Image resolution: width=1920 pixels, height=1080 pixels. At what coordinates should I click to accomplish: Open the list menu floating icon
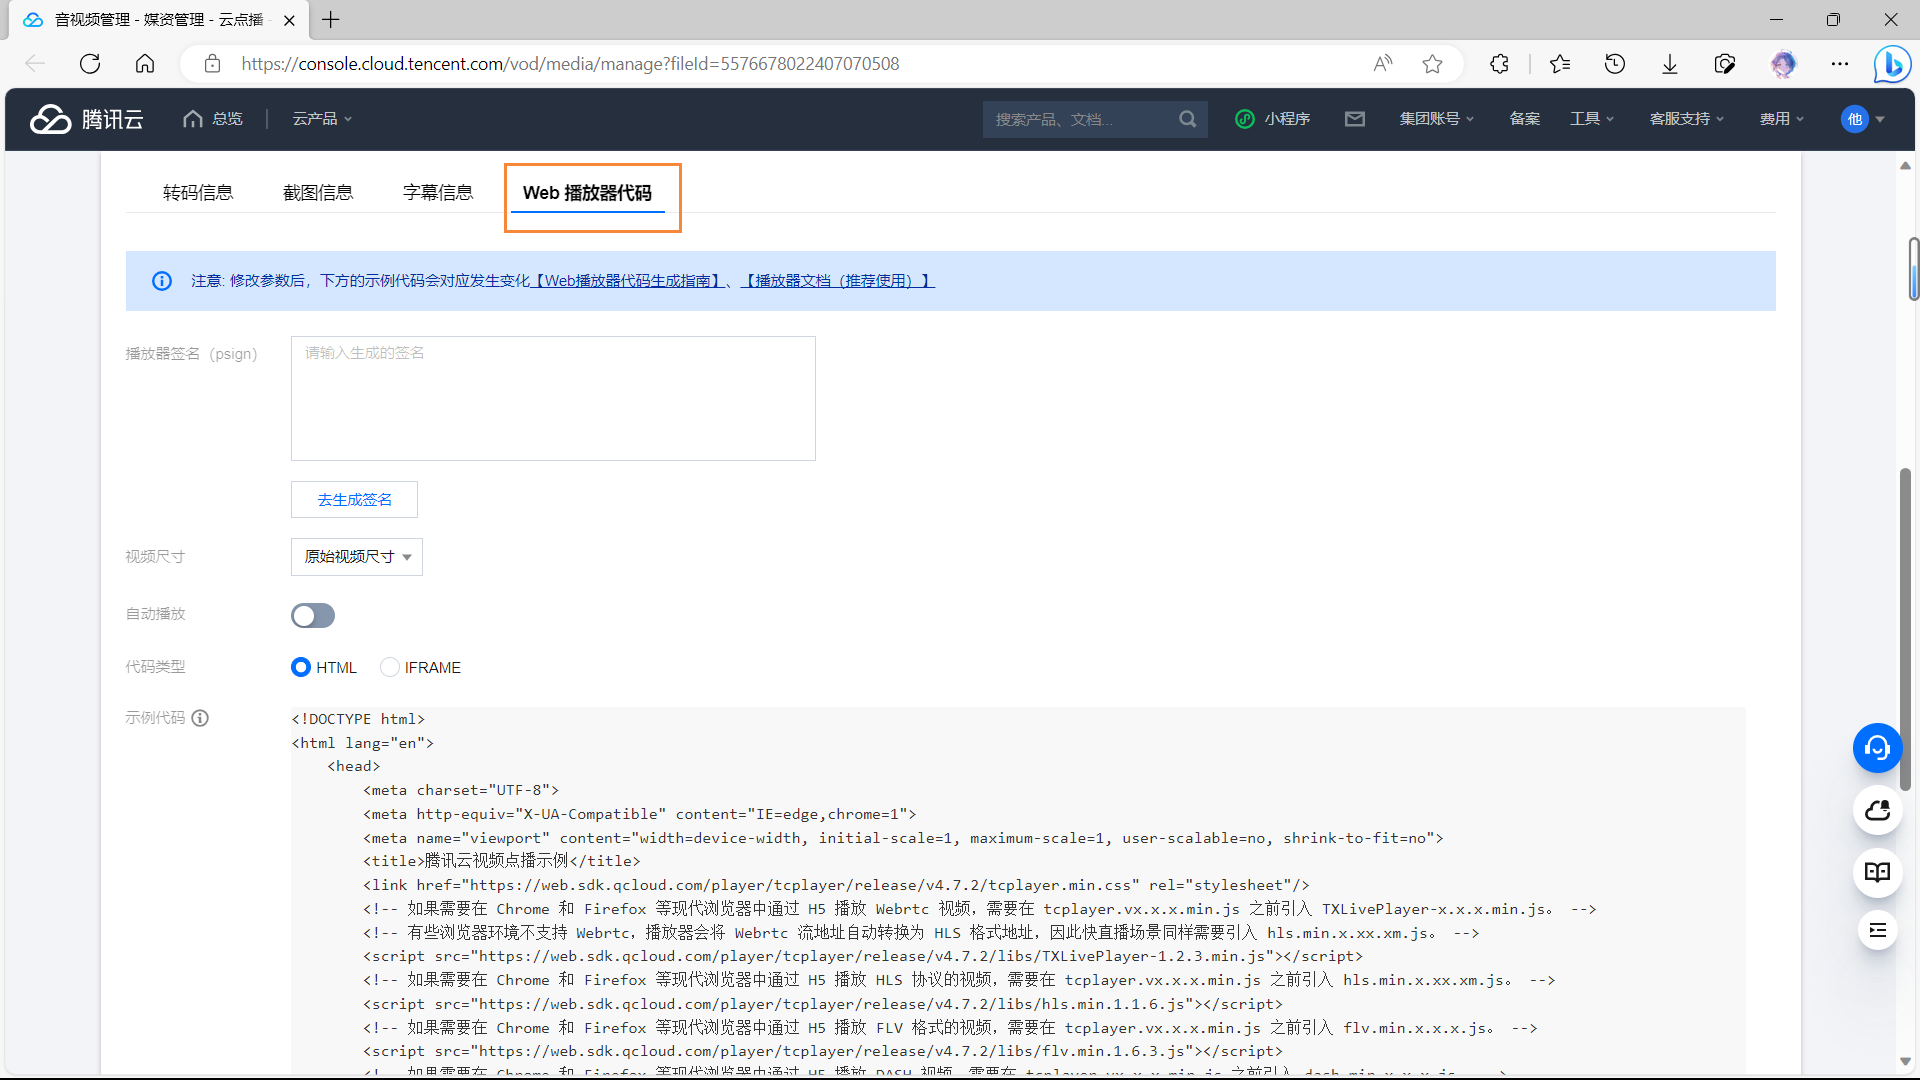coord(1877,931)
